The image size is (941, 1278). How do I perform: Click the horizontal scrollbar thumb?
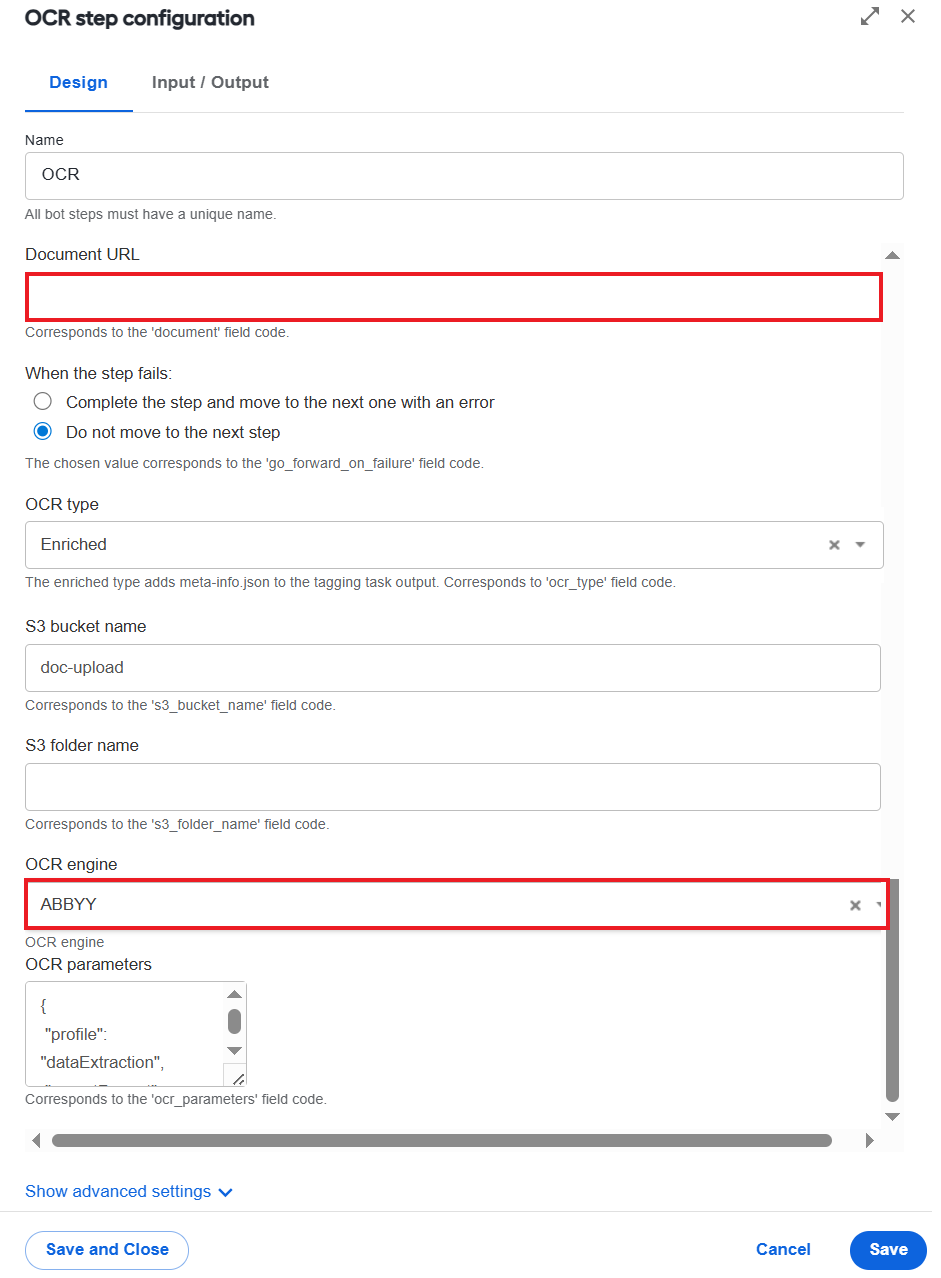[442, 1140]
